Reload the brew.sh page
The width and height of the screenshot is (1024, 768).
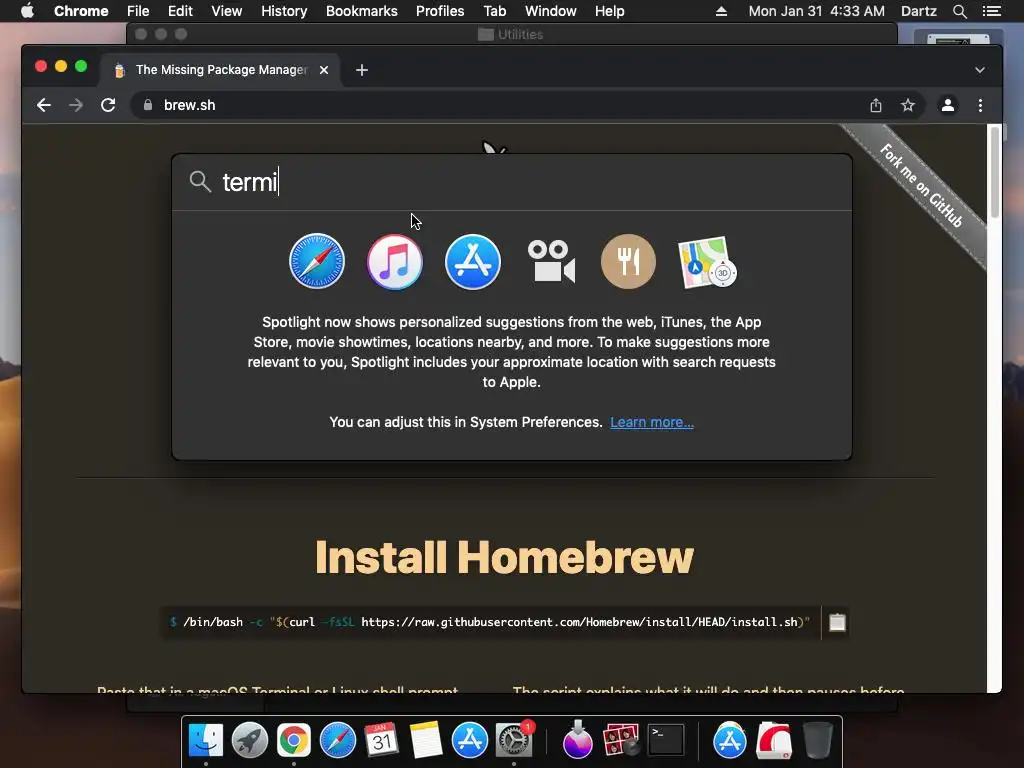click(x=108, y=105)
